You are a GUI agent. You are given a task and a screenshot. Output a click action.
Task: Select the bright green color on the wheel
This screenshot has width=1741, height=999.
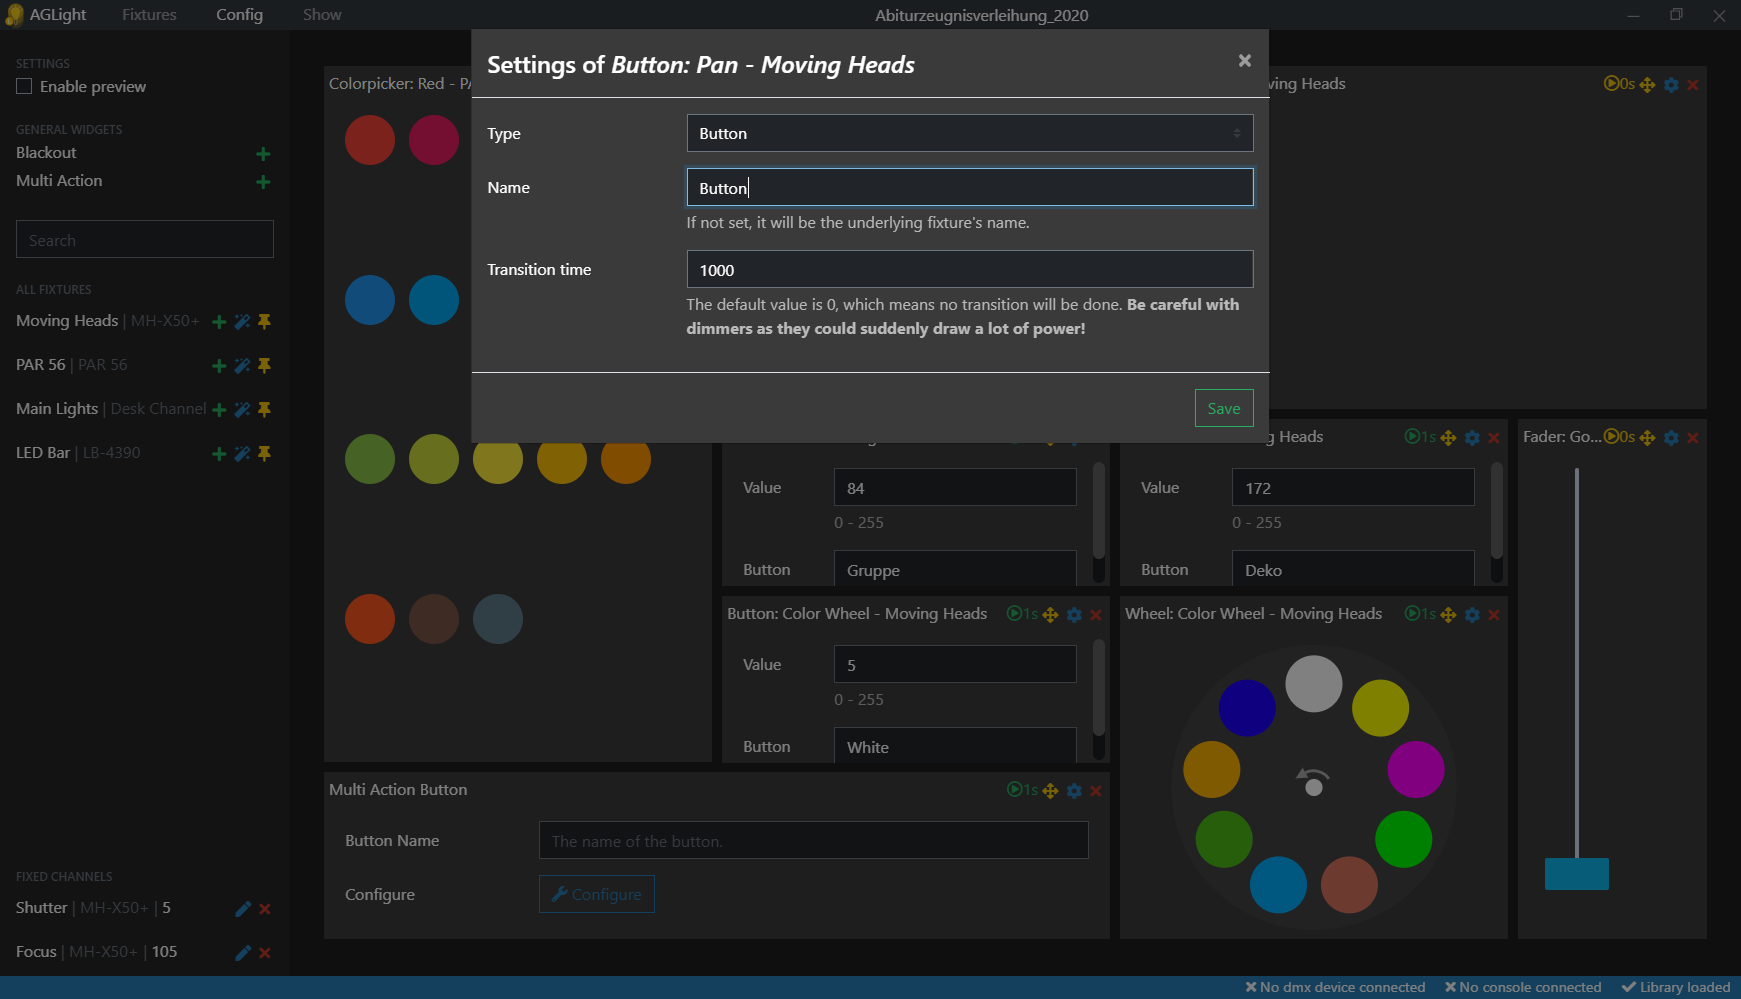pos(1404,839)
